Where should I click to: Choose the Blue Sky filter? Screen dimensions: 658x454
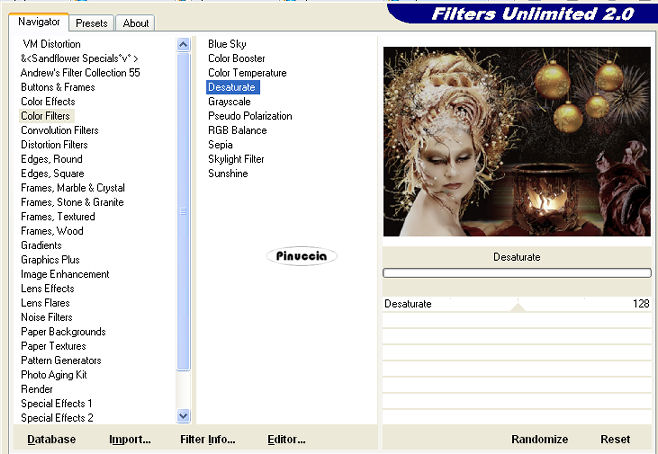tap(227, 44)
